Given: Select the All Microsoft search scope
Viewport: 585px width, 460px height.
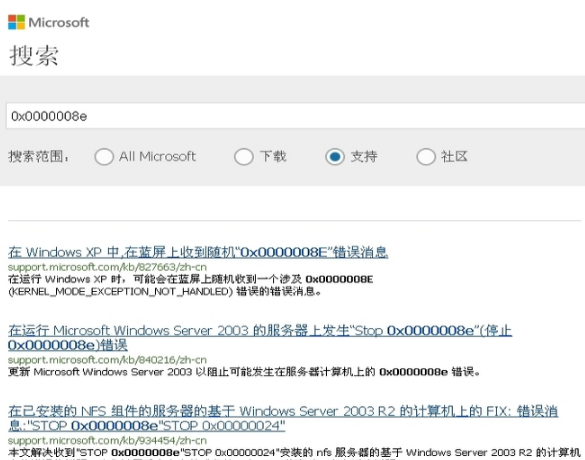Looking at the screenshot, I should (x=104, y=157).
